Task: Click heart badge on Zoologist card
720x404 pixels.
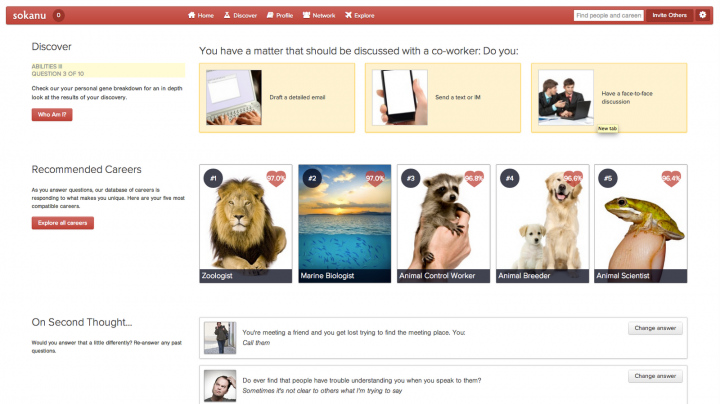Action: [x=276, y=178]
